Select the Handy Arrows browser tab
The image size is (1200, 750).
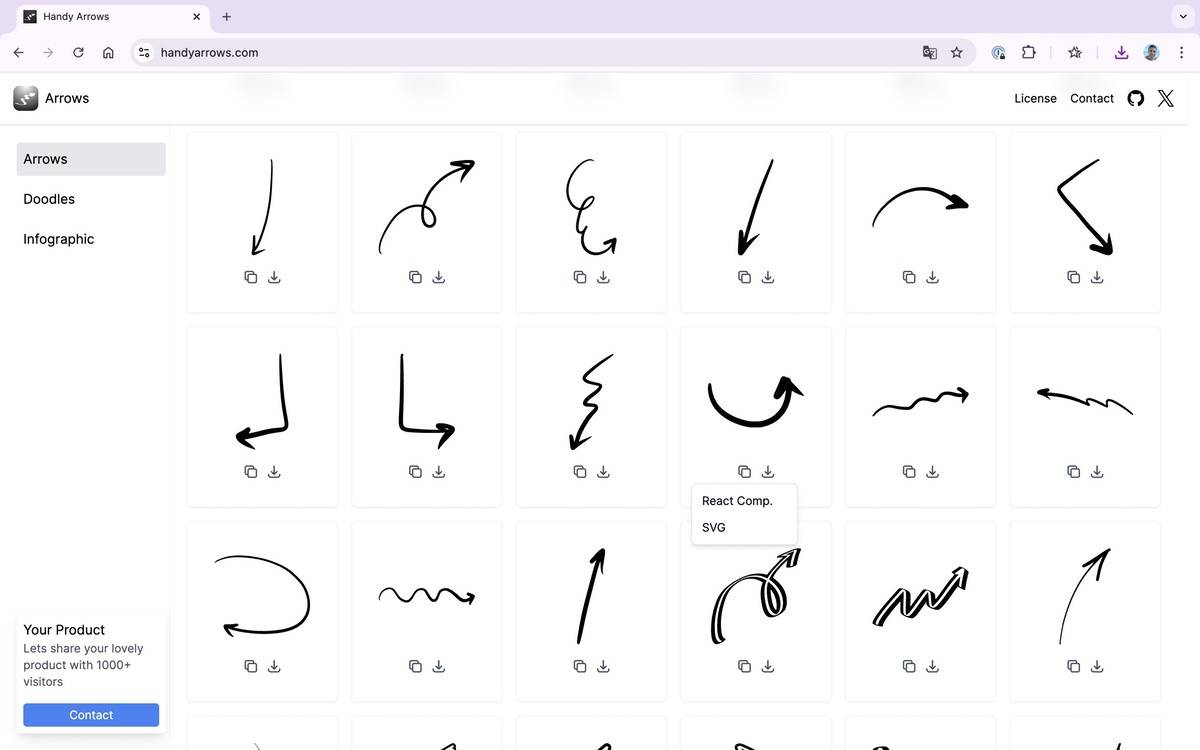point(112,17)
